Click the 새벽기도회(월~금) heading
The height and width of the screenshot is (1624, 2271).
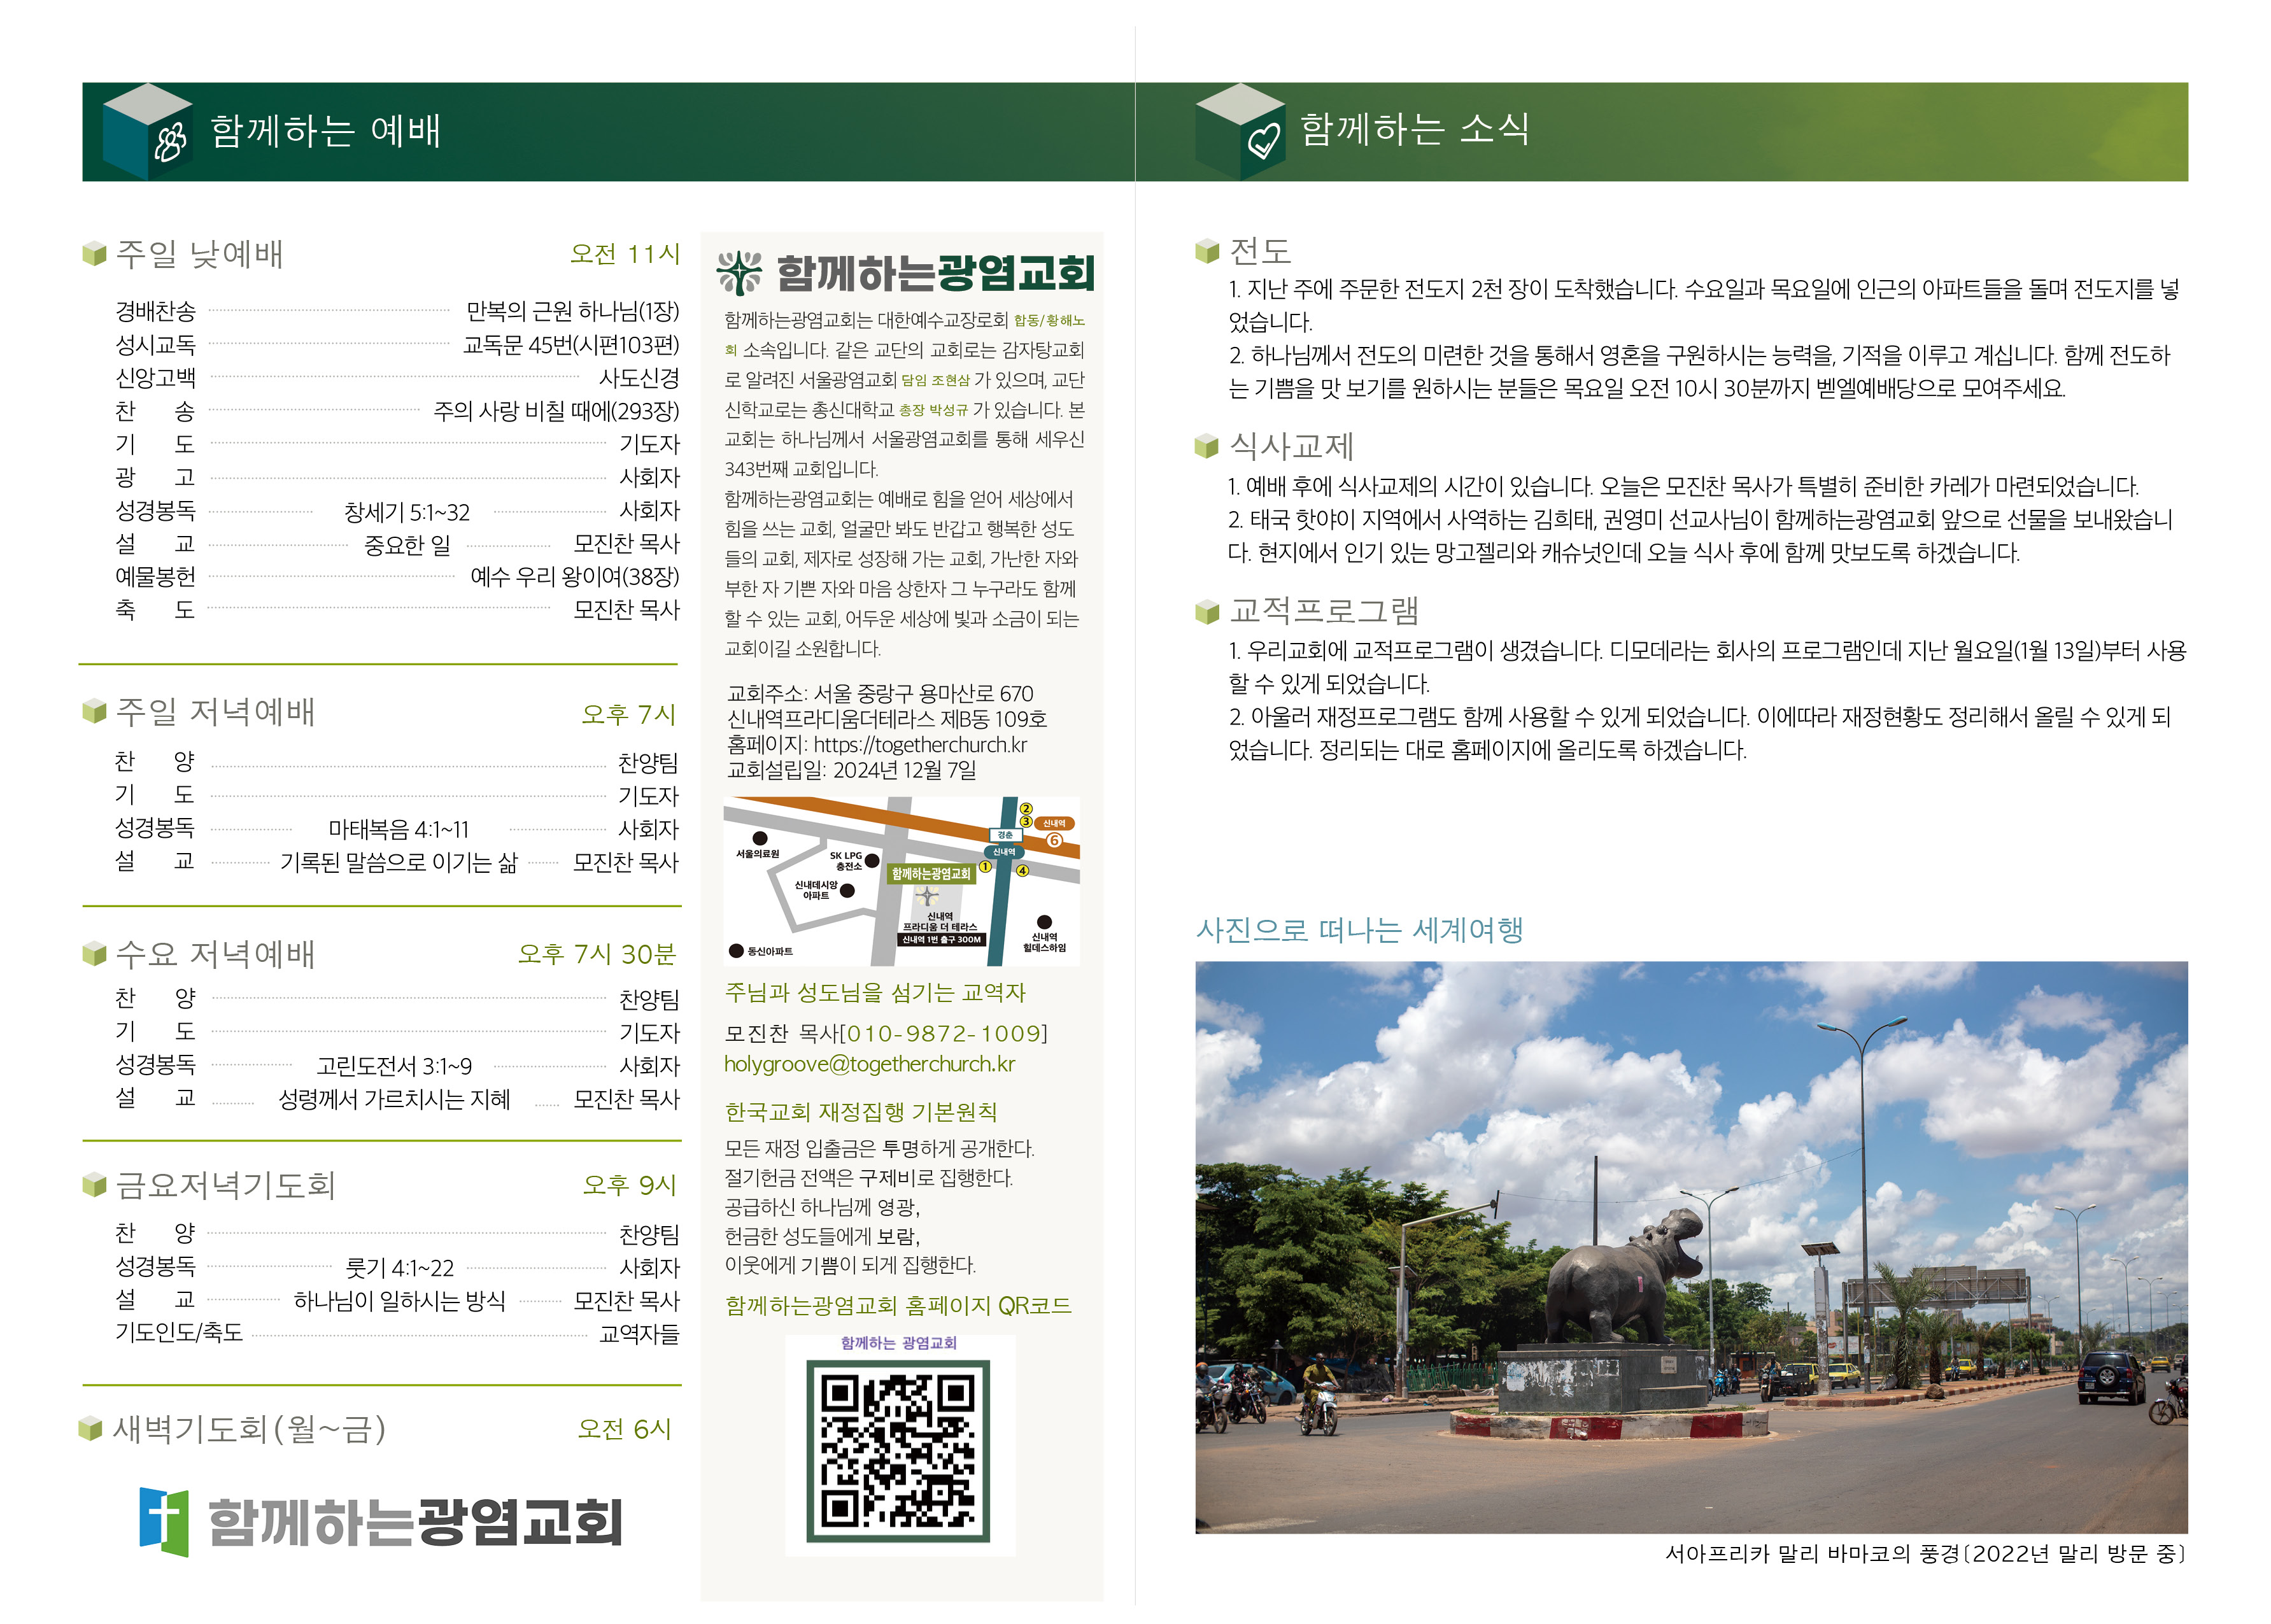coord(249,1428)
